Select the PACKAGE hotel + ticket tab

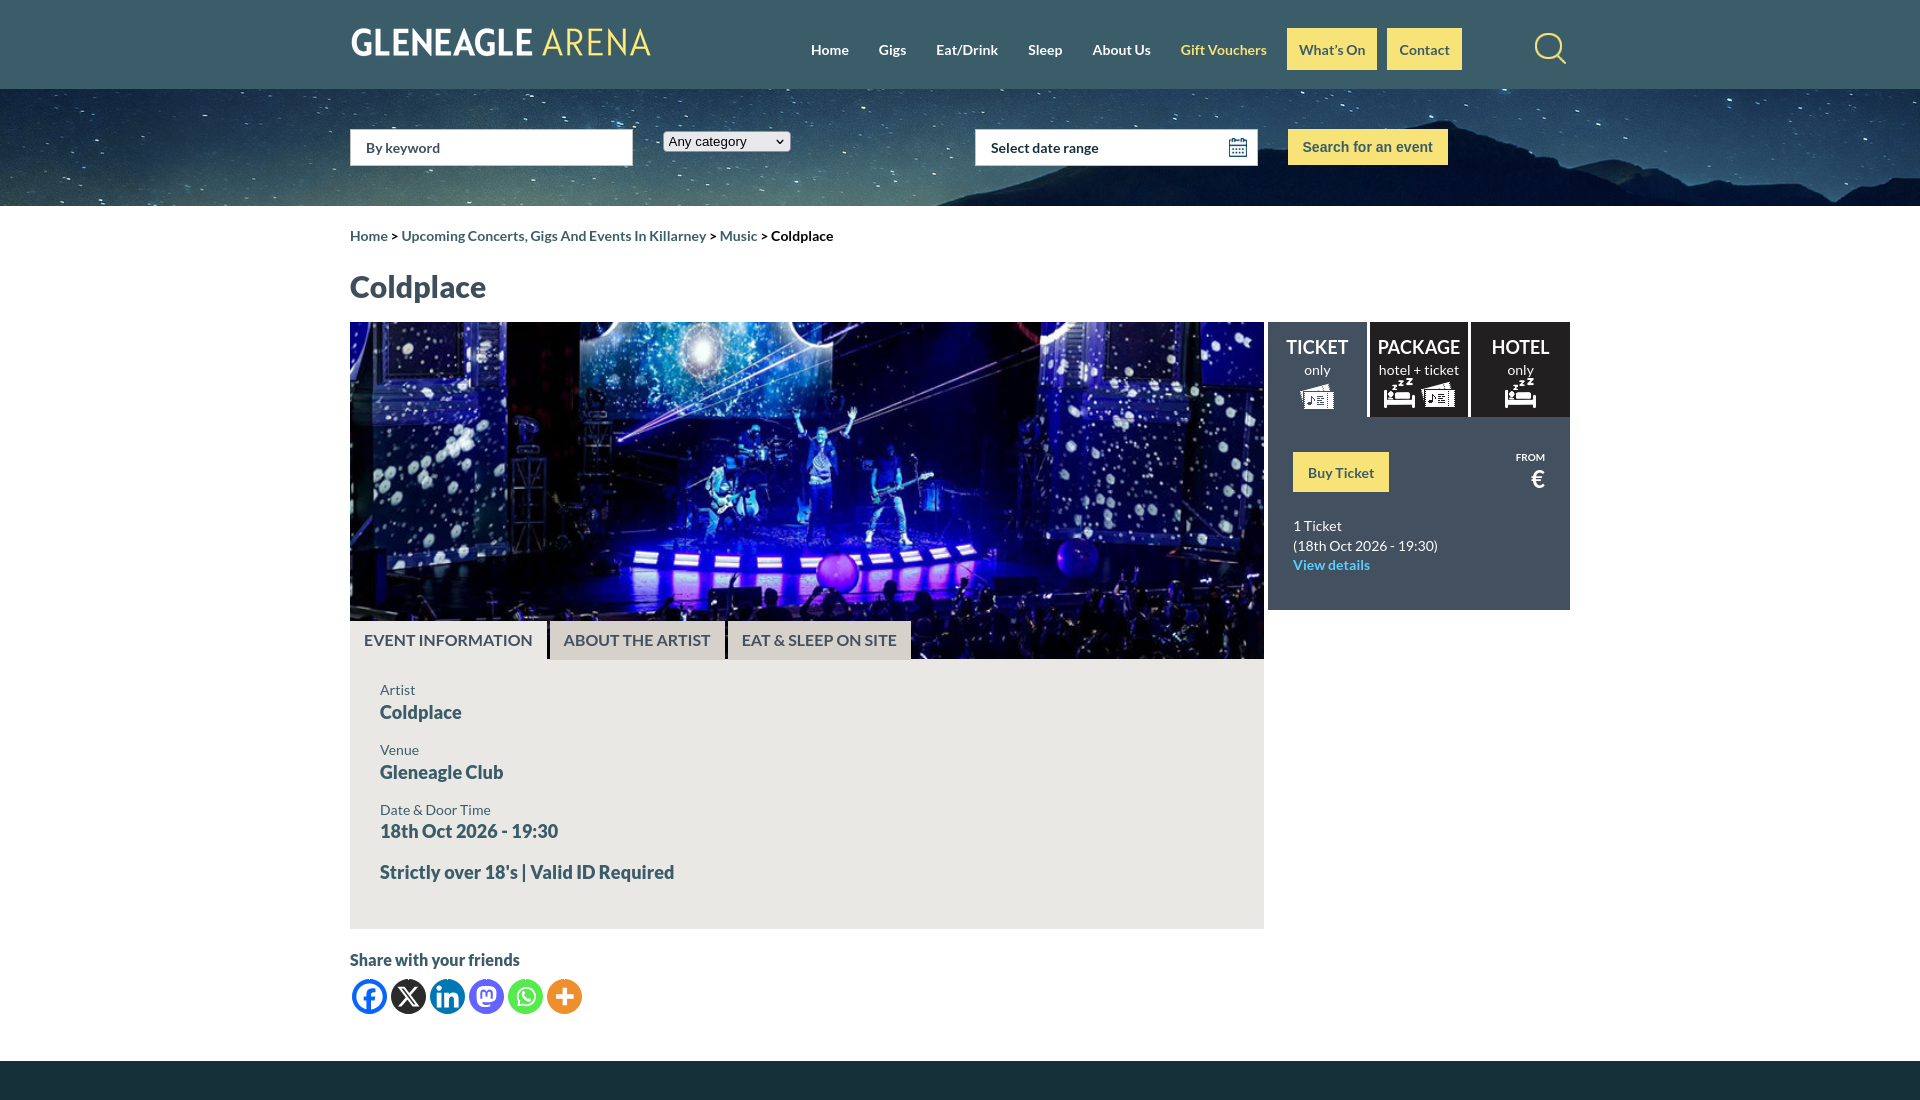1419,369
